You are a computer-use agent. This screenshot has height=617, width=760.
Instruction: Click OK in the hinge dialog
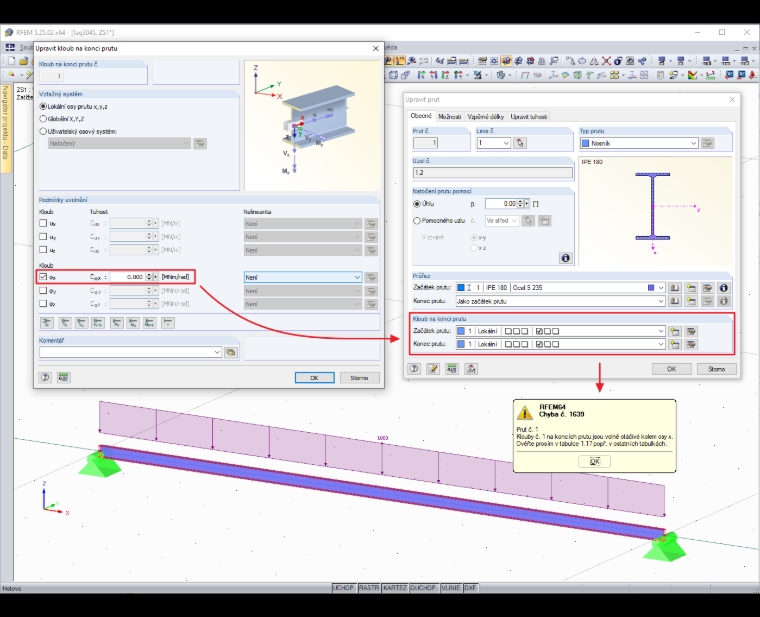point(315,378)
